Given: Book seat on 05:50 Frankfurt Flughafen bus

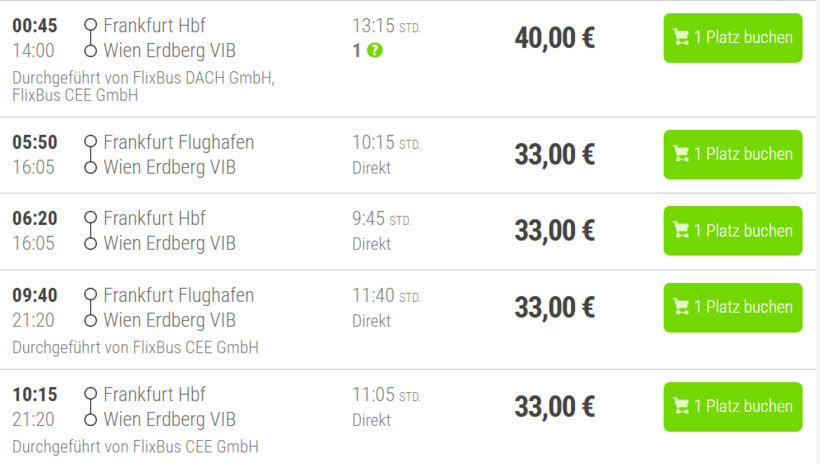Looking at the screenshot, I should (x=733, y=154).
